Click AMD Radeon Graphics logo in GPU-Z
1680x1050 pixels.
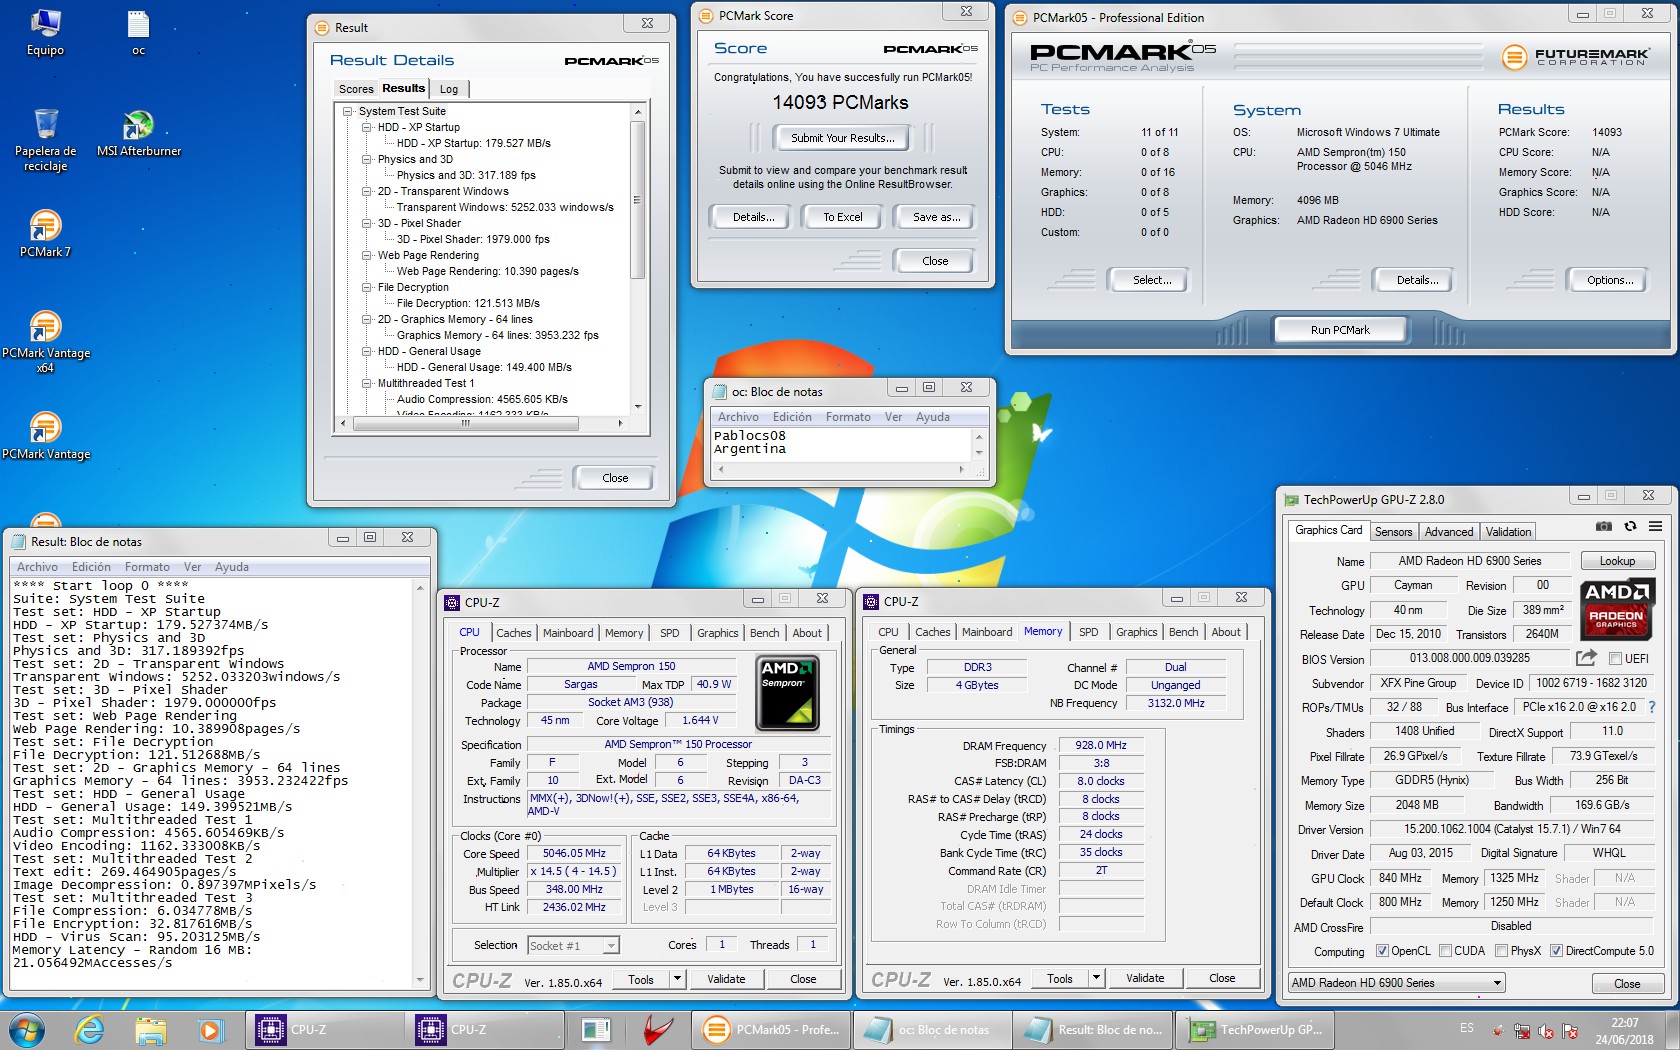tap(1616, 610)
